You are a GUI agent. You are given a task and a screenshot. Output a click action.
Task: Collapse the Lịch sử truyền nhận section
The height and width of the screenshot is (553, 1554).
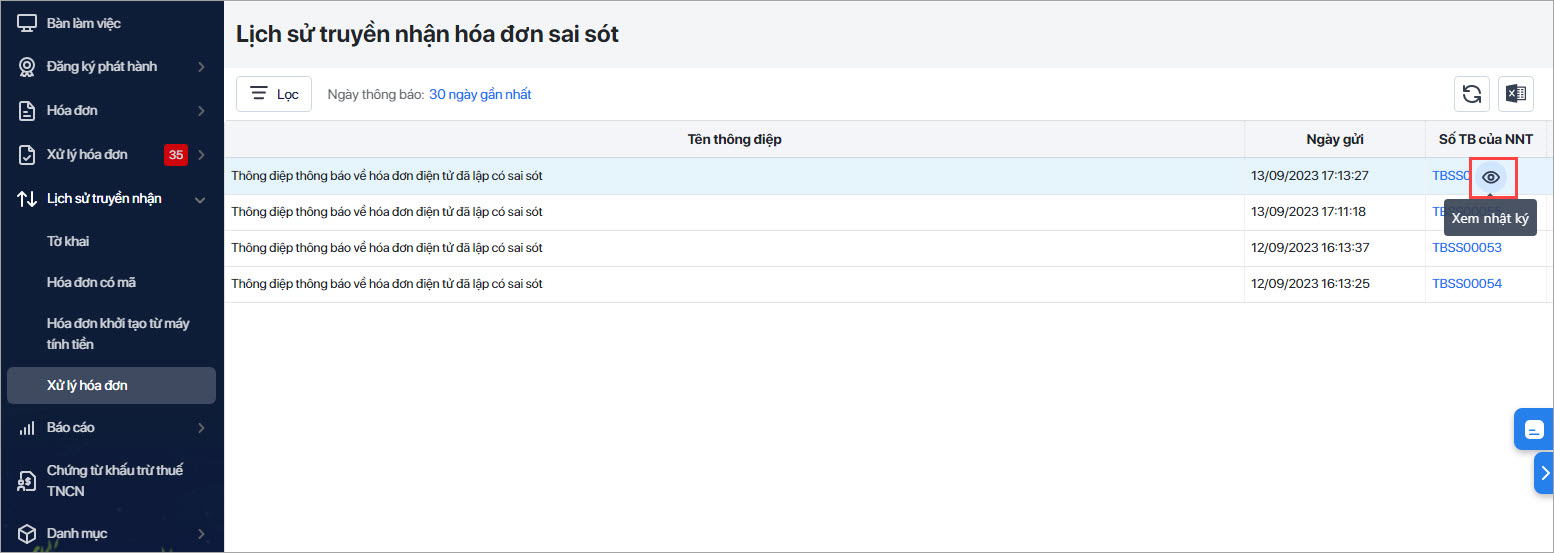point(201,199)
